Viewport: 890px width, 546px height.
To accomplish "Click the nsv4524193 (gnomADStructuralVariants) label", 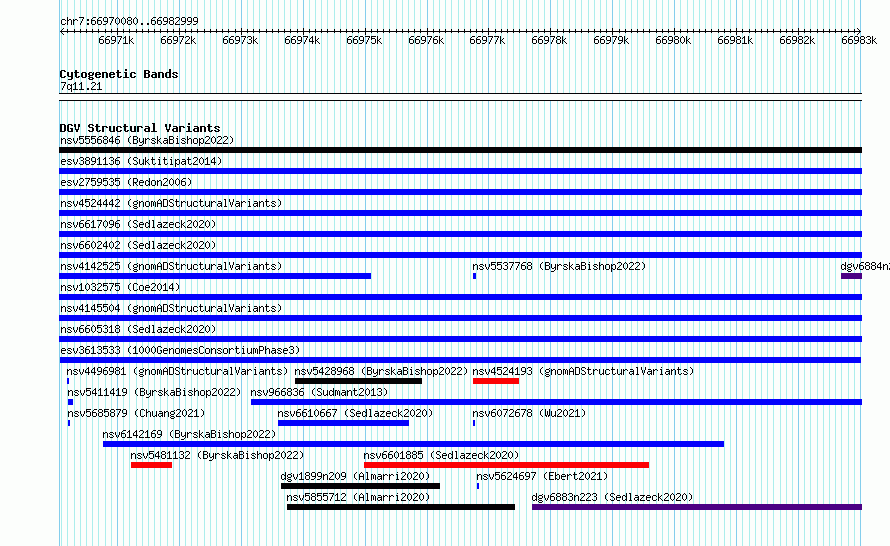I will (x=583, y=371).
